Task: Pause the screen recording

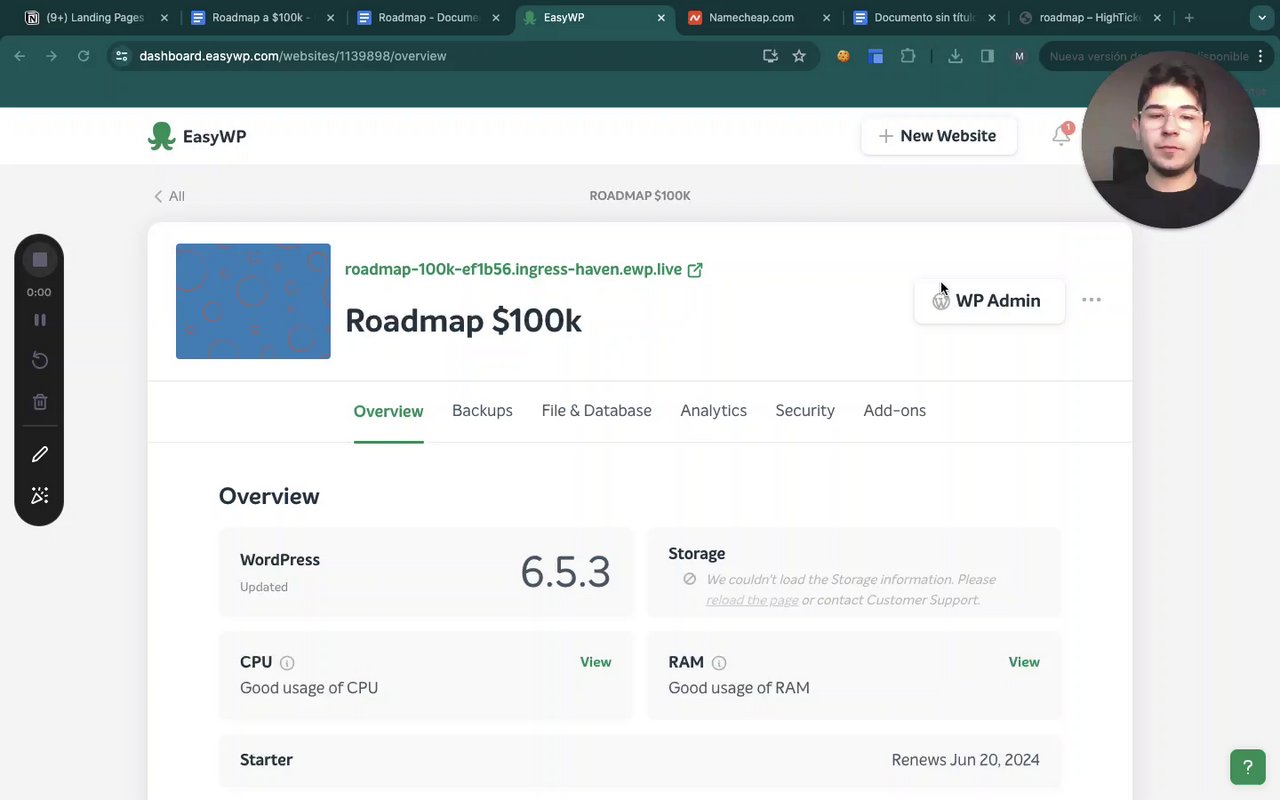Action: point(40,320)
